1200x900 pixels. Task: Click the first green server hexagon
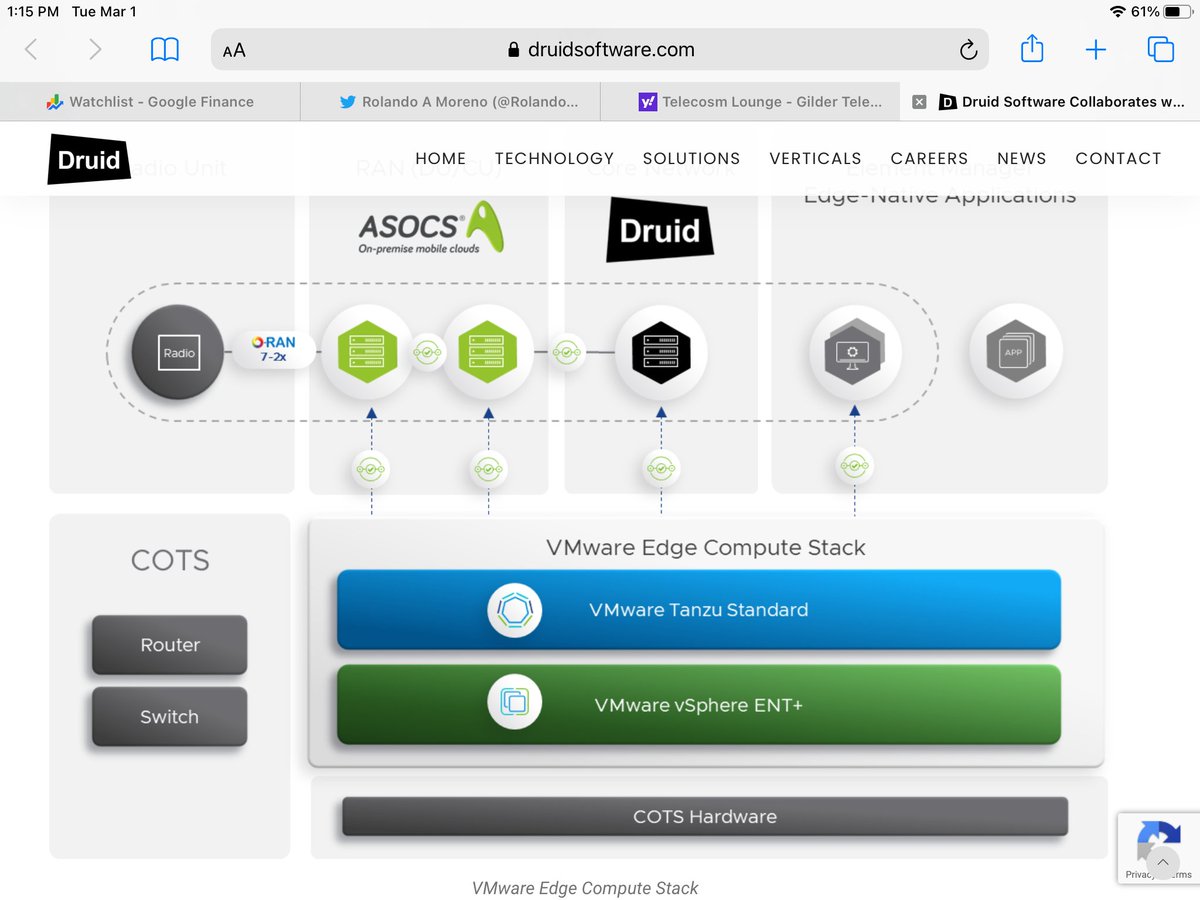368,352
